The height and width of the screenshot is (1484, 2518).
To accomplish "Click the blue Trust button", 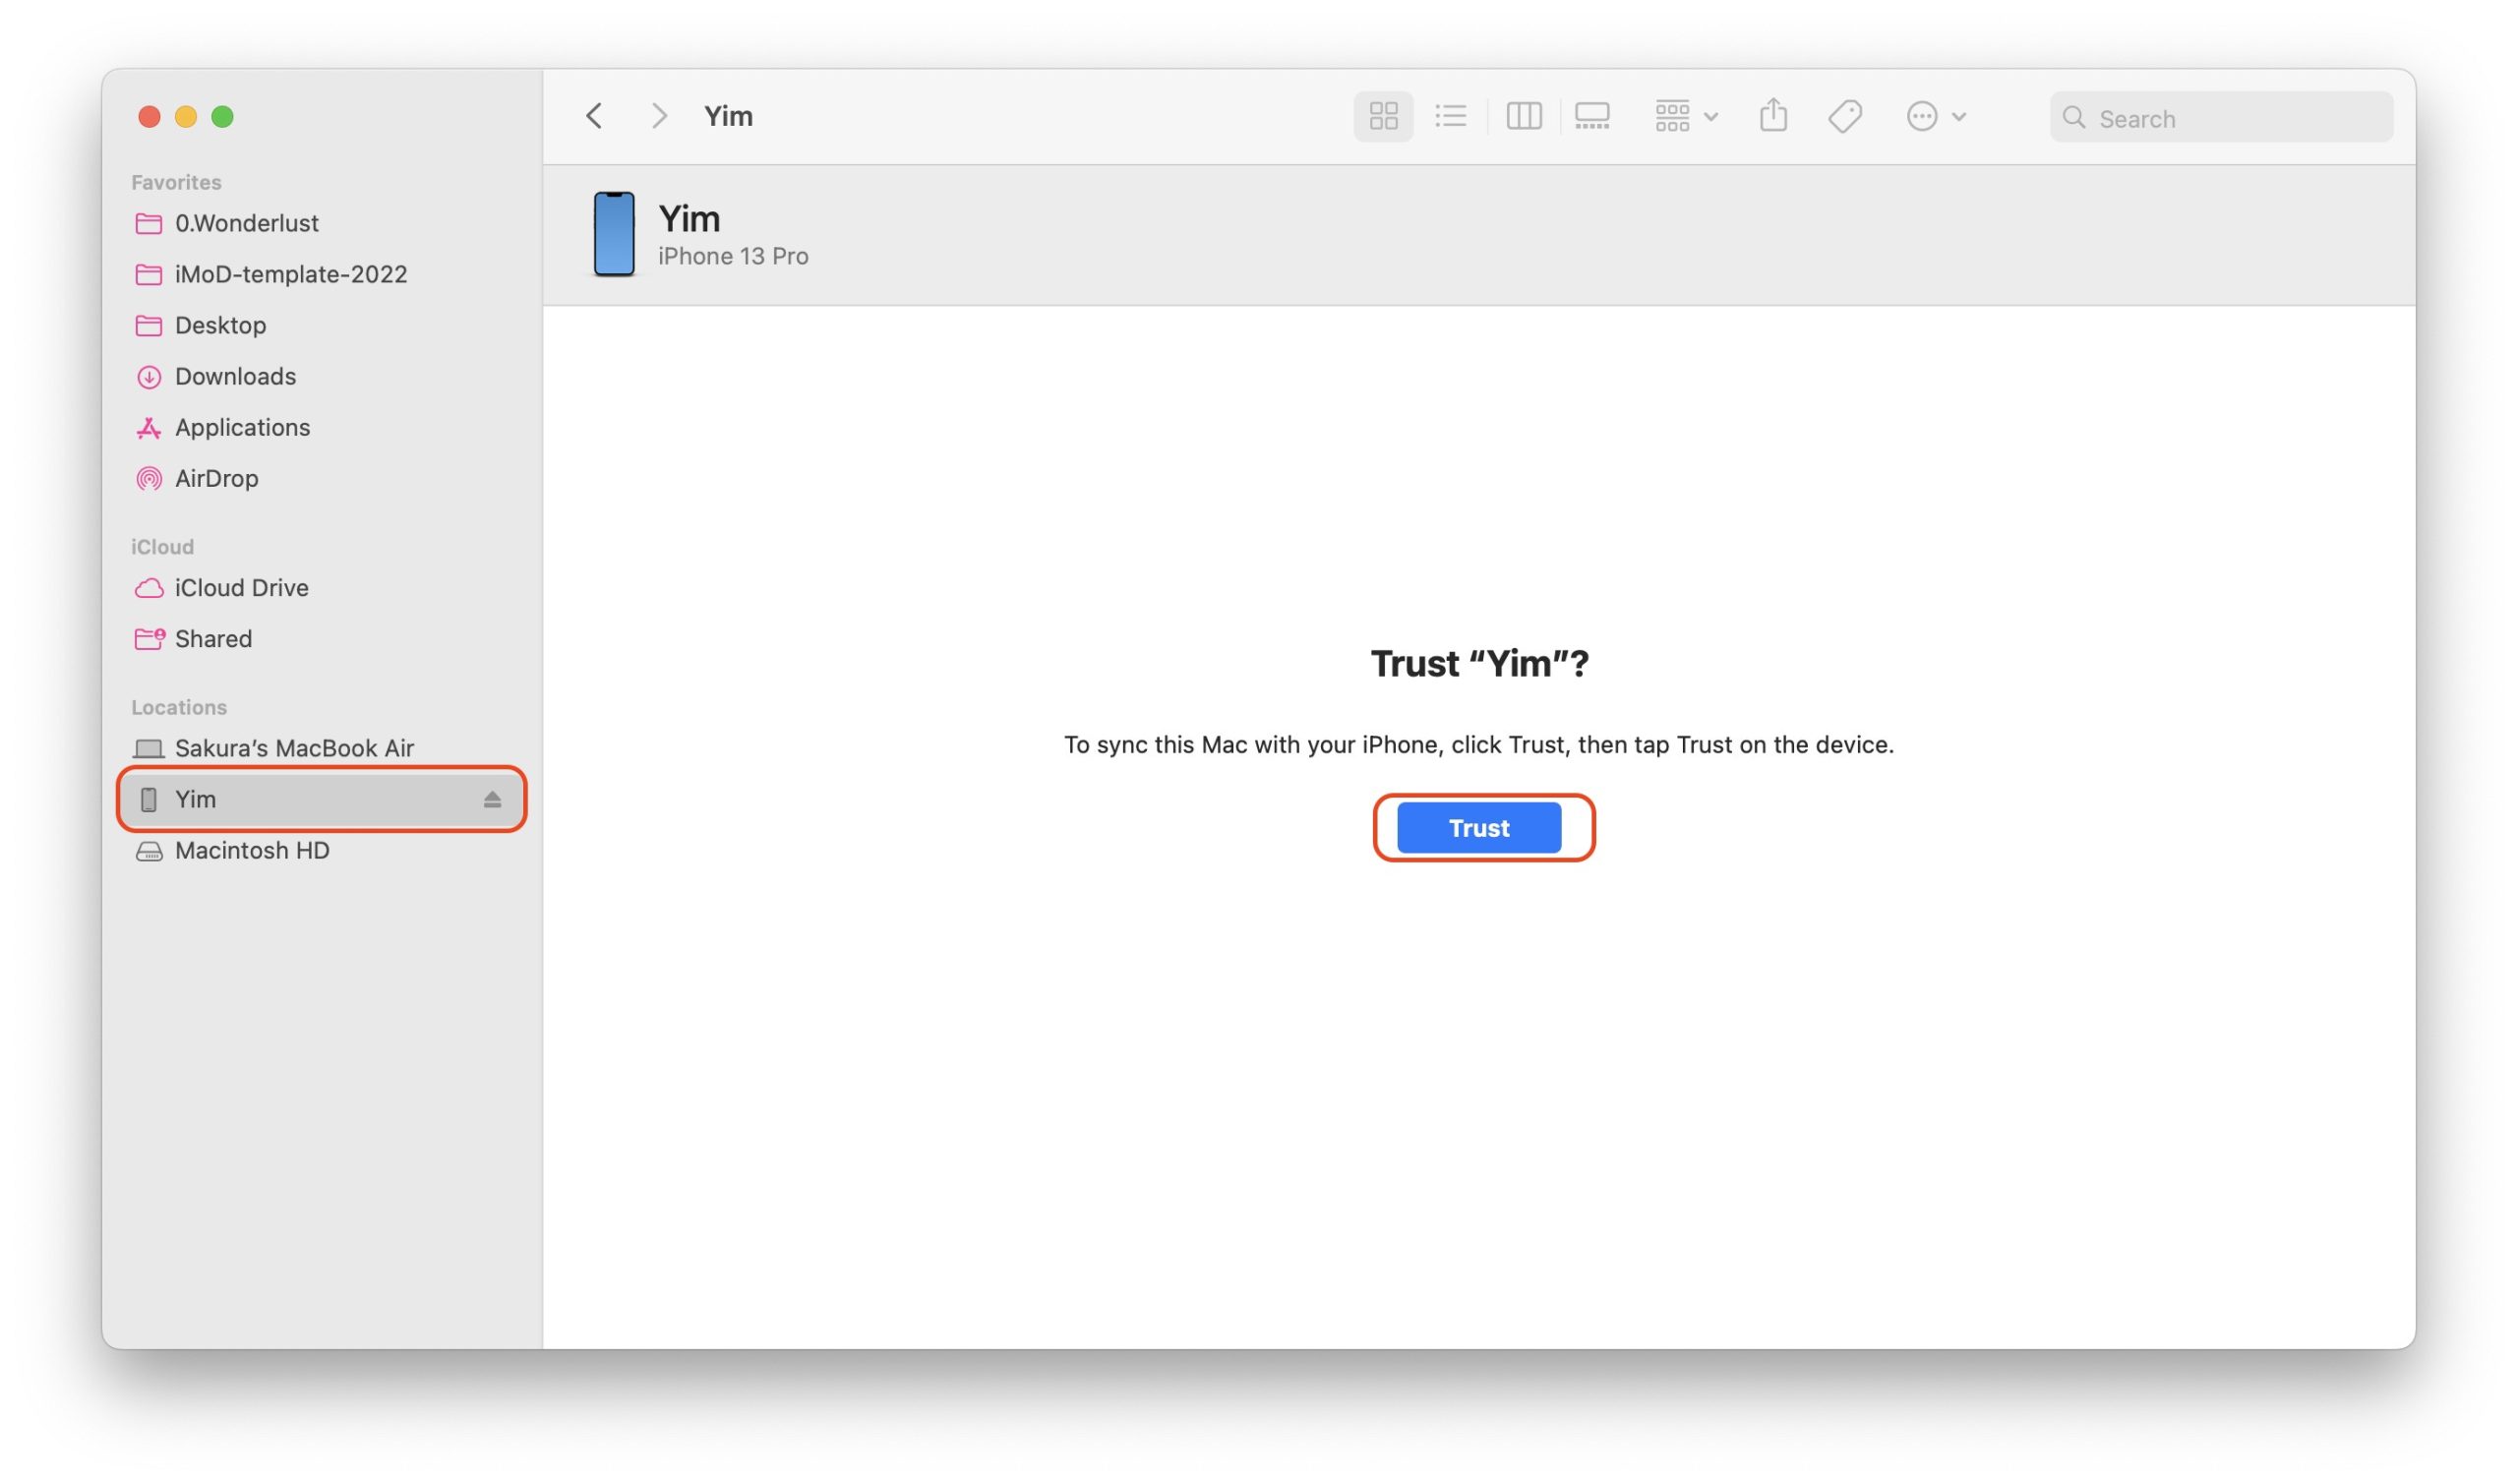I will coord(1478,828).
